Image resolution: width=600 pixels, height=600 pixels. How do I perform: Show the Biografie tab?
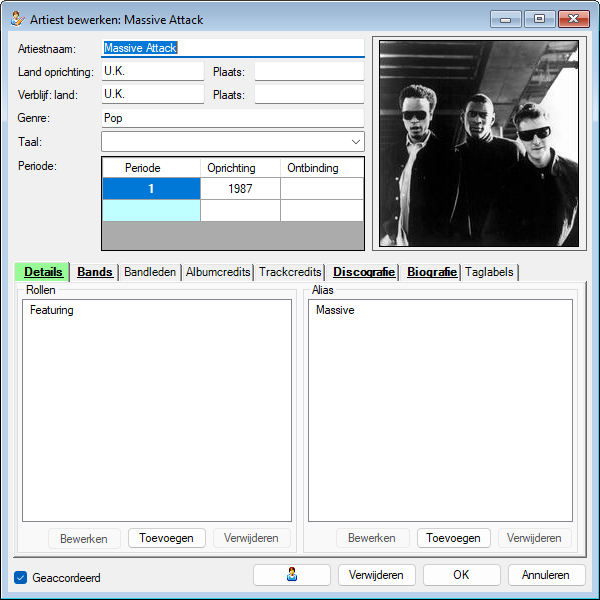(431, 272)
